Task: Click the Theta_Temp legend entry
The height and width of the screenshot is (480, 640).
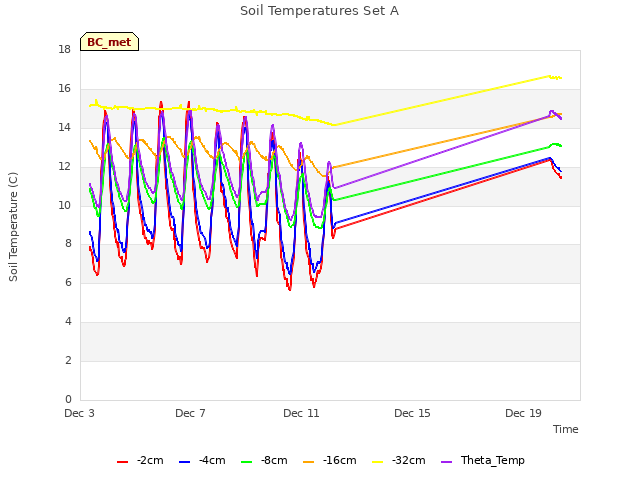Action: coord(483,460)
